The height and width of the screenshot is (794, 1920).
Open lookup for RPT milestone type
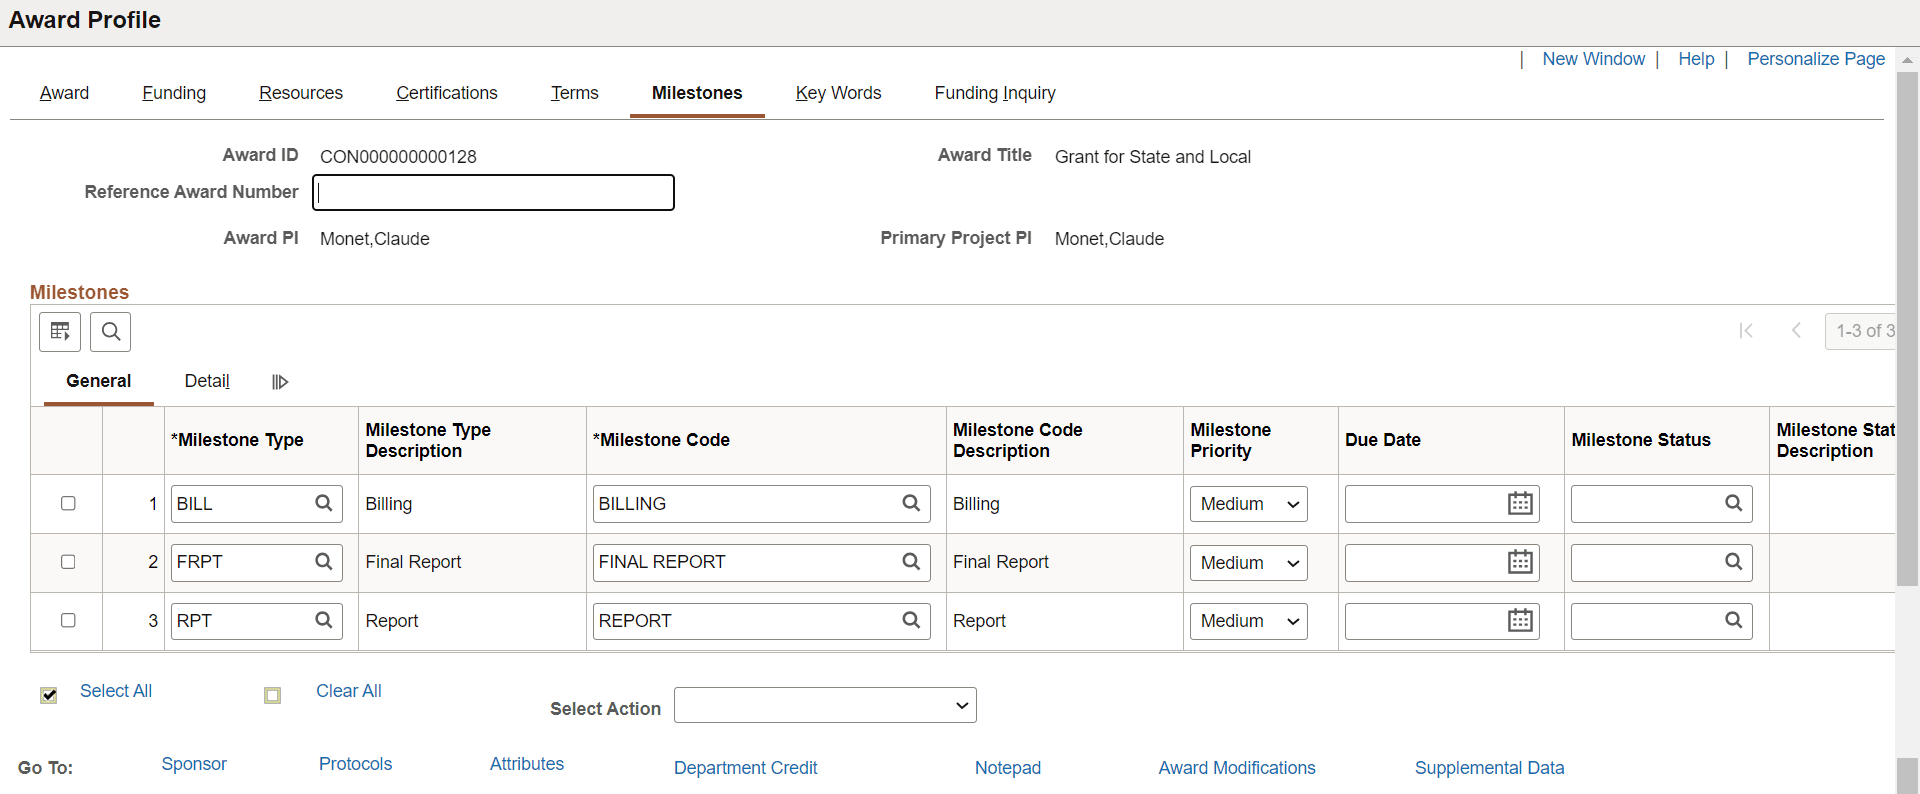[324, 620]
